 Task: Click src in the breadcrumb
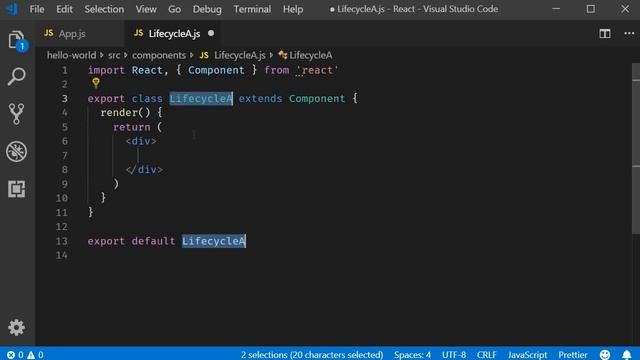[x=114, y=55]
